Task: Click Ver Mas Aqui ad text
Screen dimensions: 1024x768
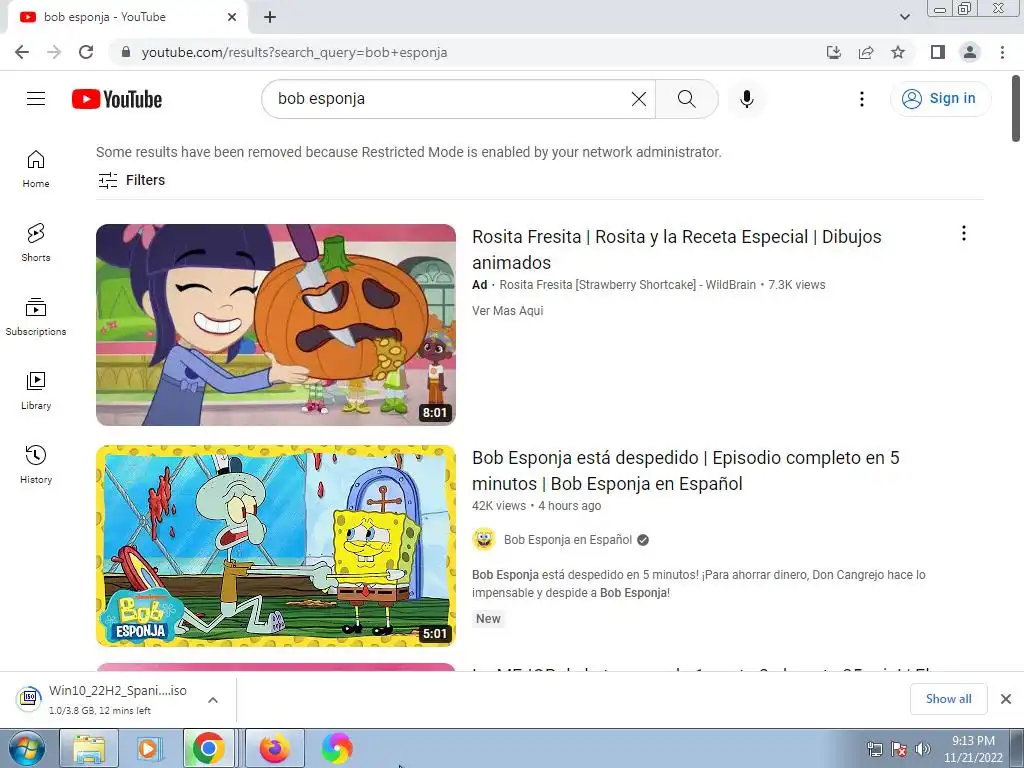Action: coord(507,311)
